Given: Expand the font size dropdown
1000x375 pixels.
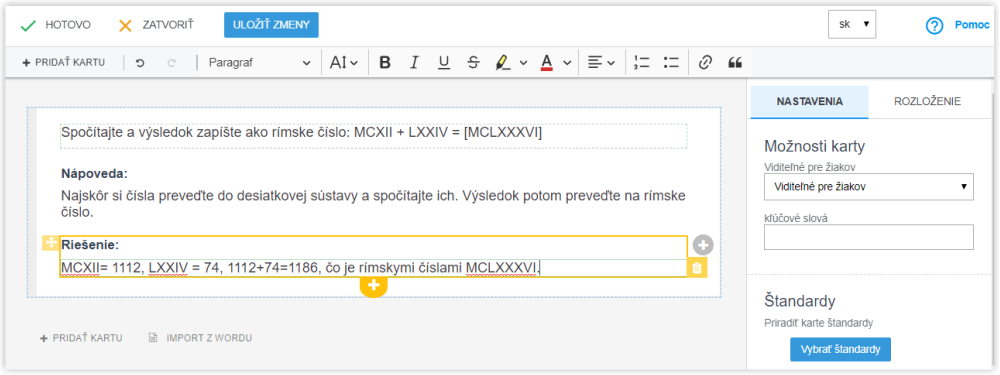Looking at the screenshot, I should [343, 62].
